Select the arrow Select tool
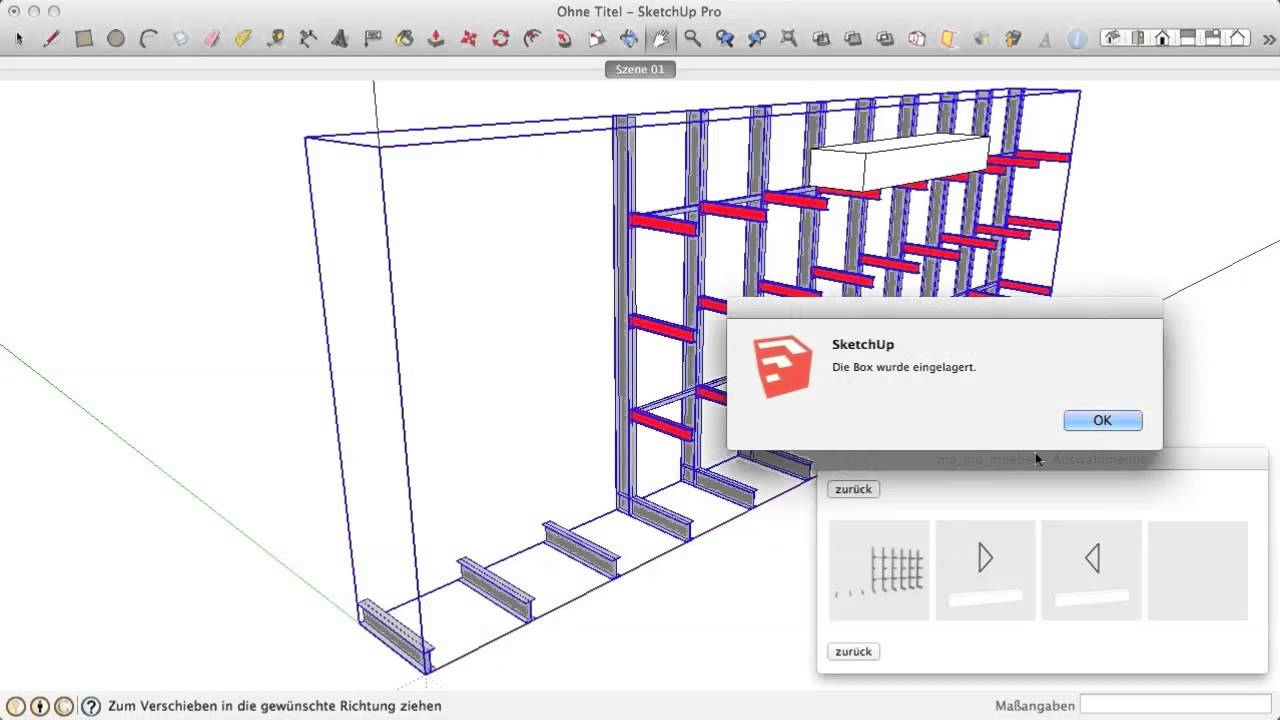 coord(19,39)
